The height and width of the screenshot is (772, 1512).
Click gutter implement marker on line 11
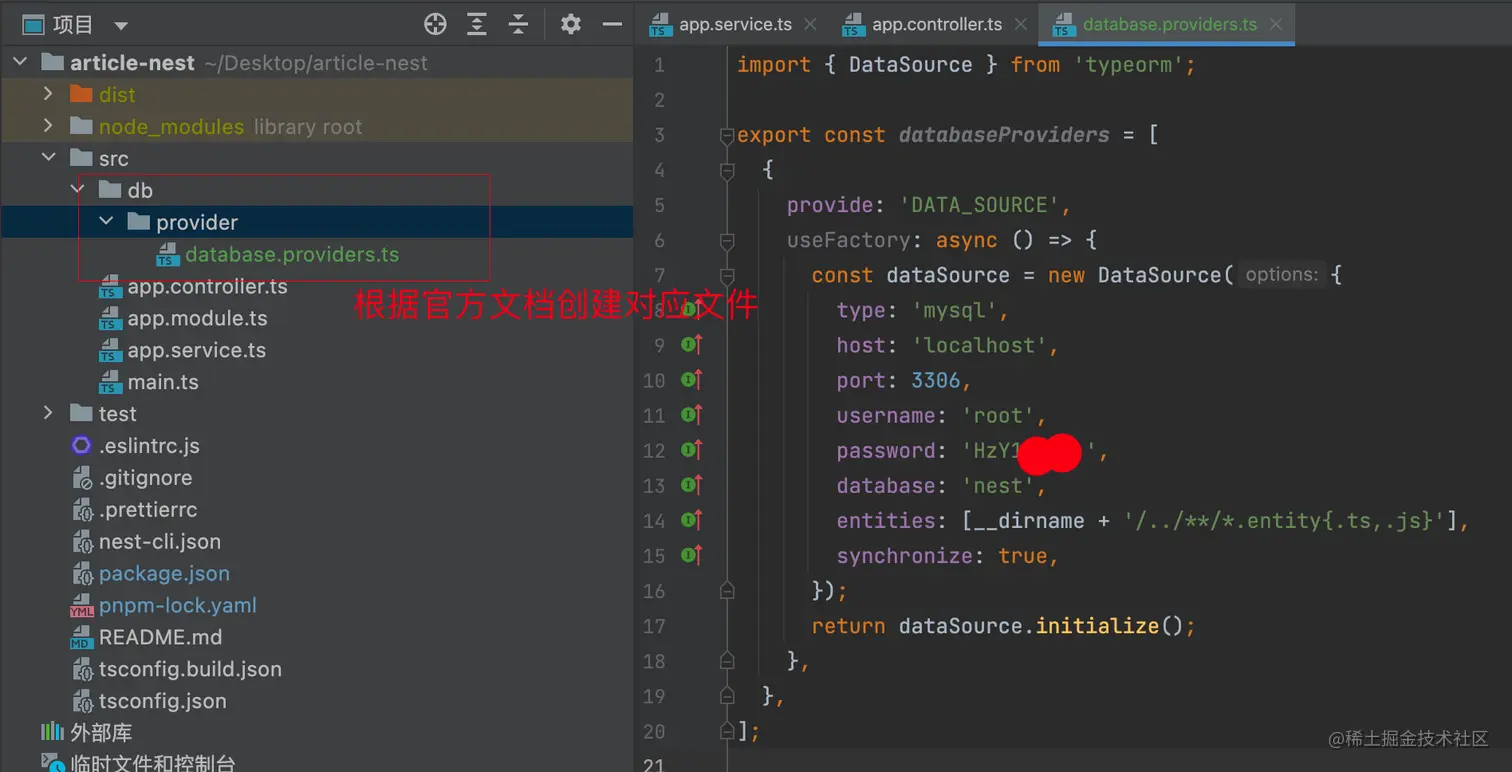click(692, 415)
